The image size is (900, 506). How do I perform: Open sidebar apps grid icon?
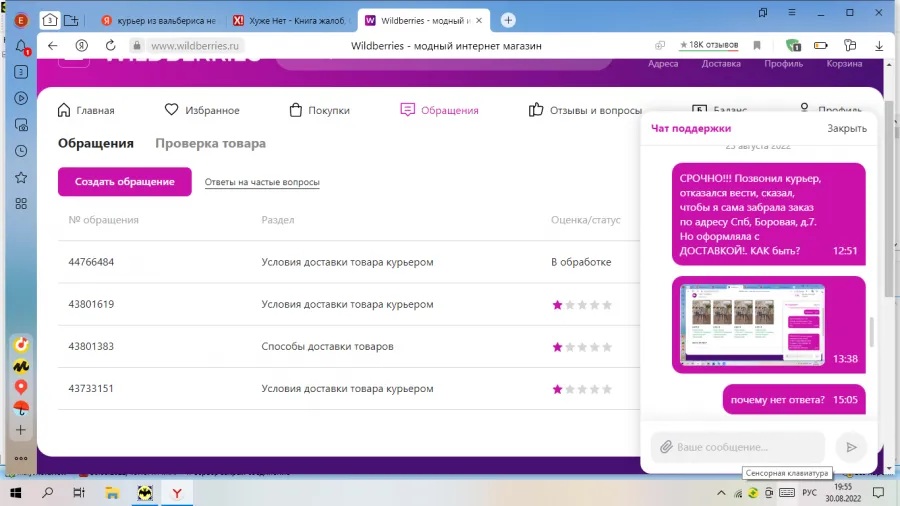pyautogui.click(x=21, y=204)
